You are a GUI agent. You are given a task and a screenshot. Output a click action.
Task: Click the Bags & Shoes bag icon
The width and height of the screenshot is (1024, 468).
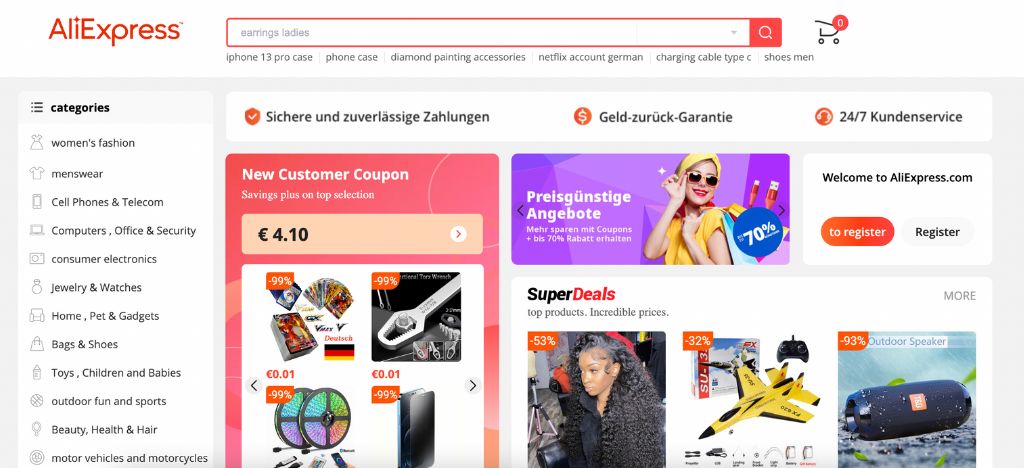[x=37, y=344]
